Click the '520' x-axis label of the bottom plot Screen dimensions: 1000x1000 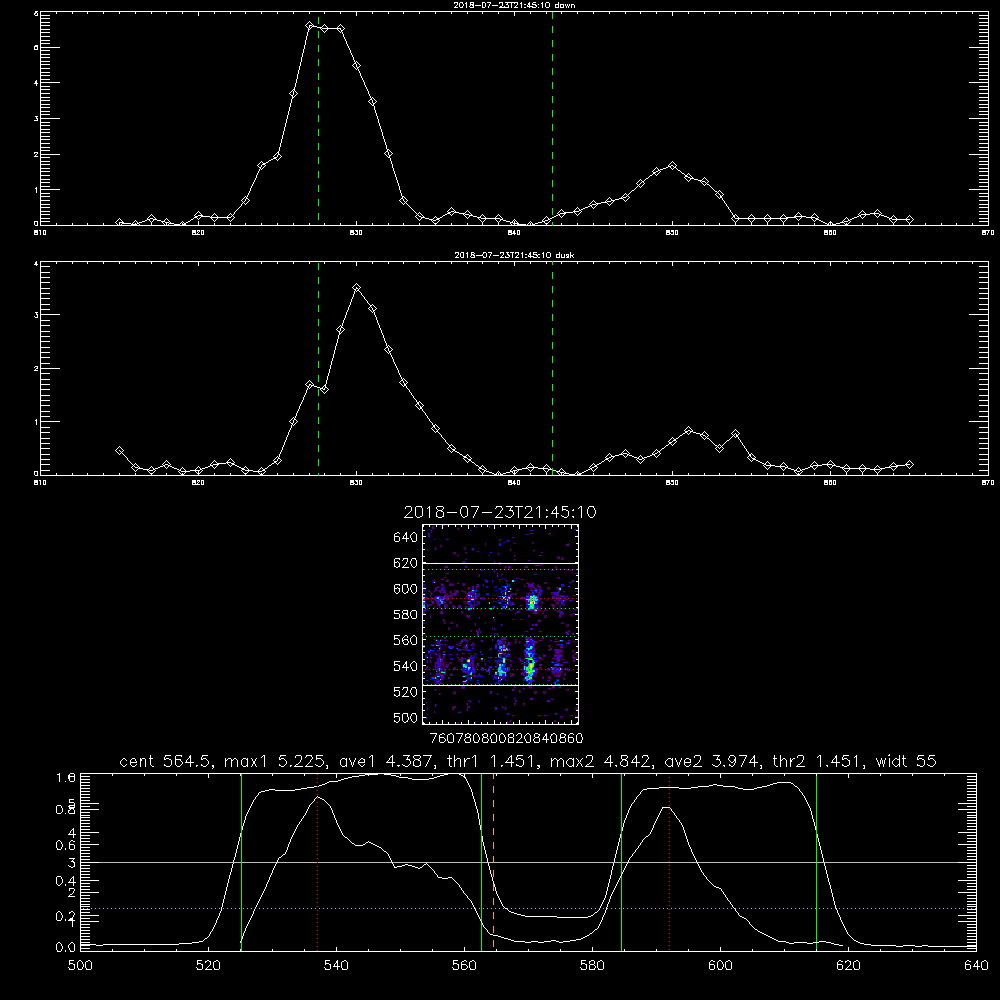(208, 966)
